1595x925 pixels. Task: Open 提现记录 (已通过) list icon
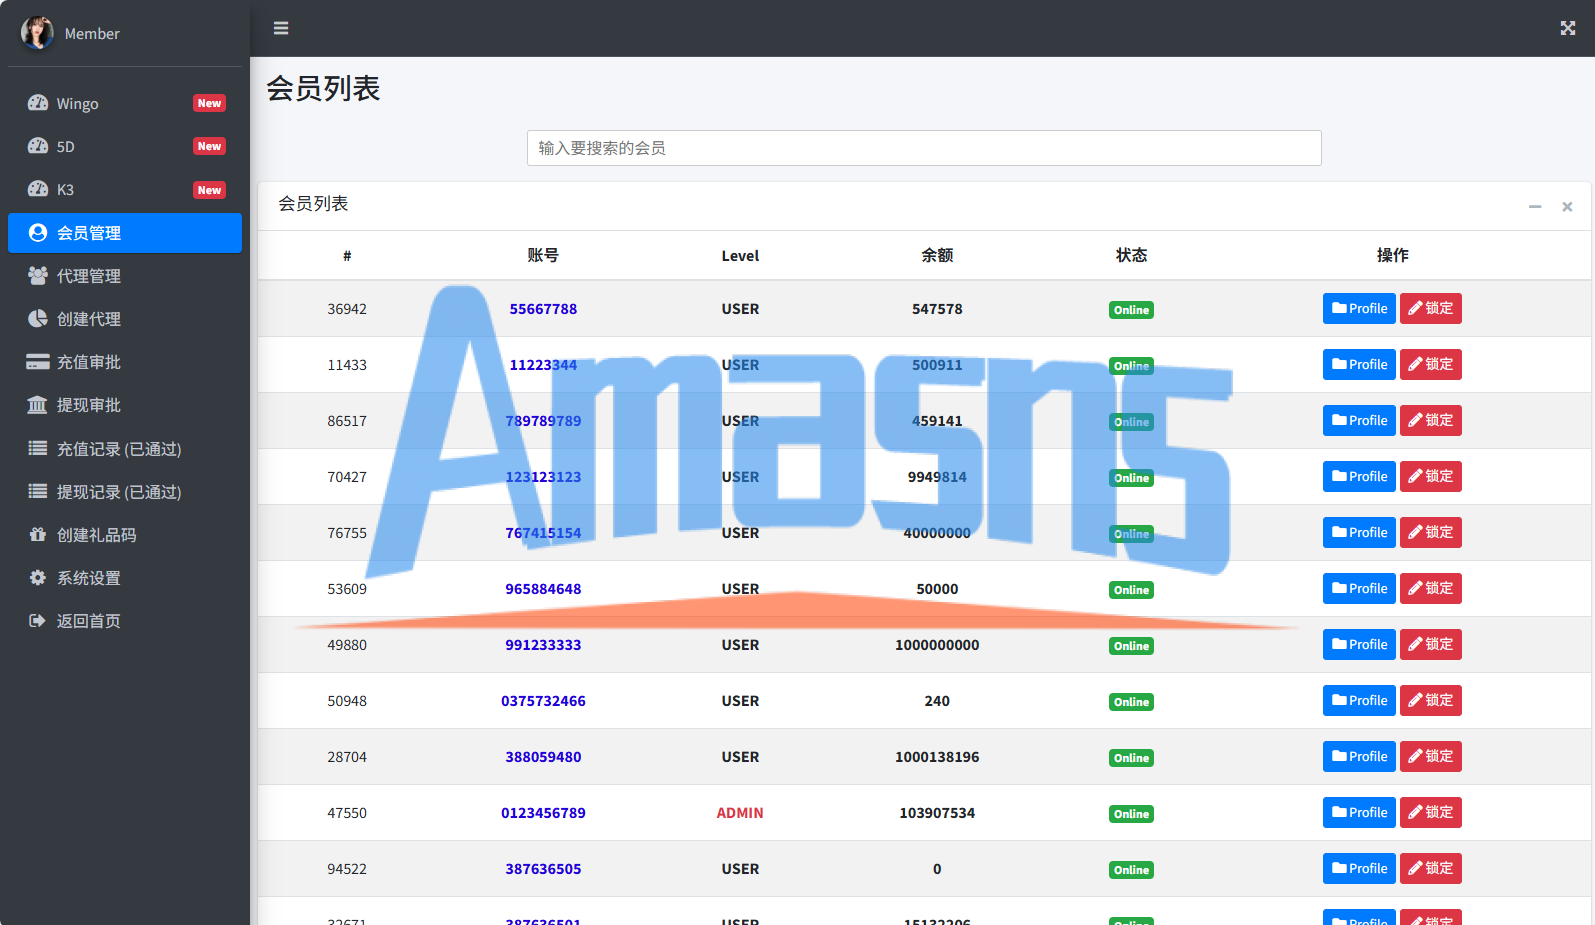(x=38, y=491)
